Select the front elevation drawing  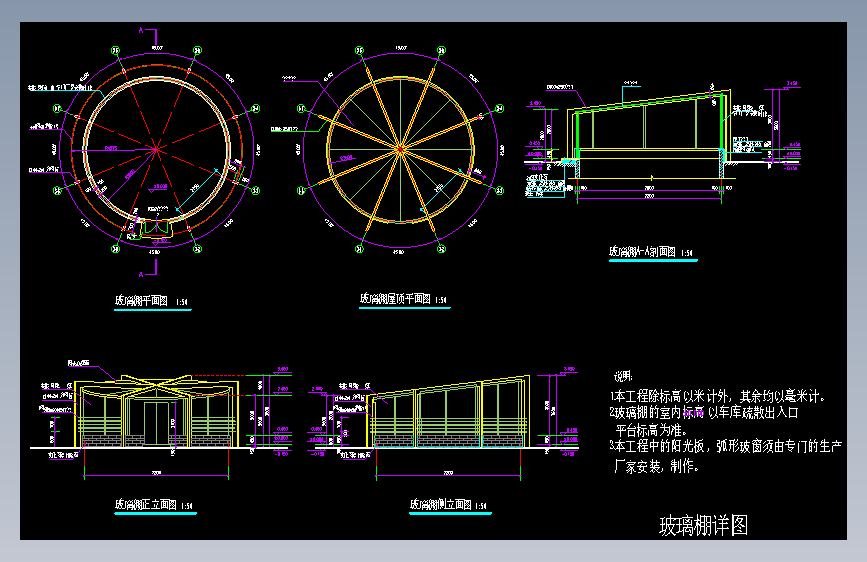pyautogui.click(x=161, y=419)
